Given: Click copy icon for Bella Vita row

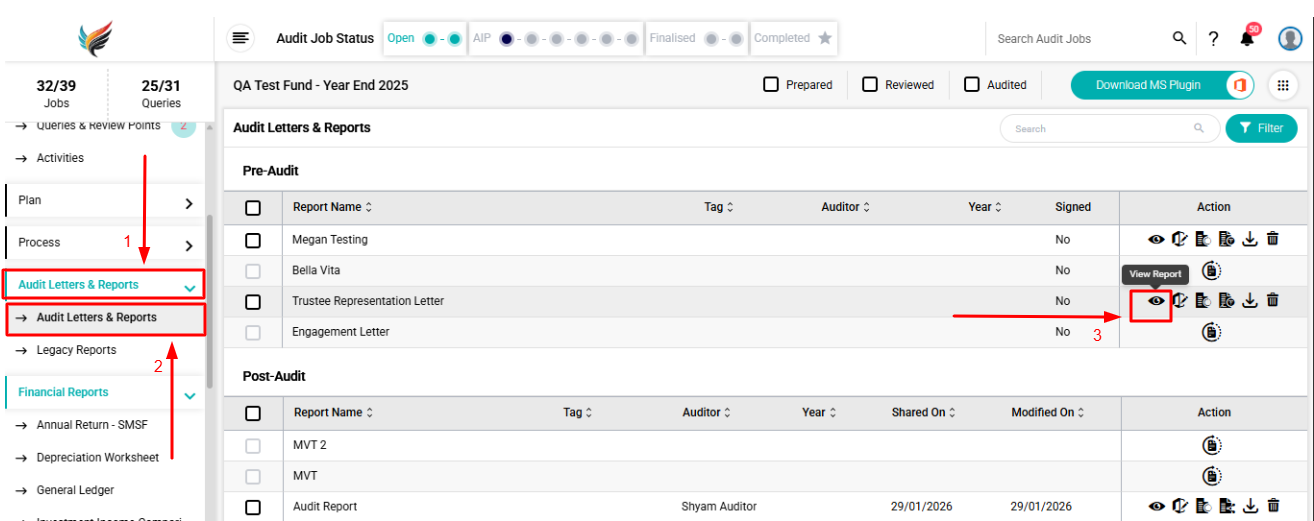Looking at the screenshot, I should 1212,270.
